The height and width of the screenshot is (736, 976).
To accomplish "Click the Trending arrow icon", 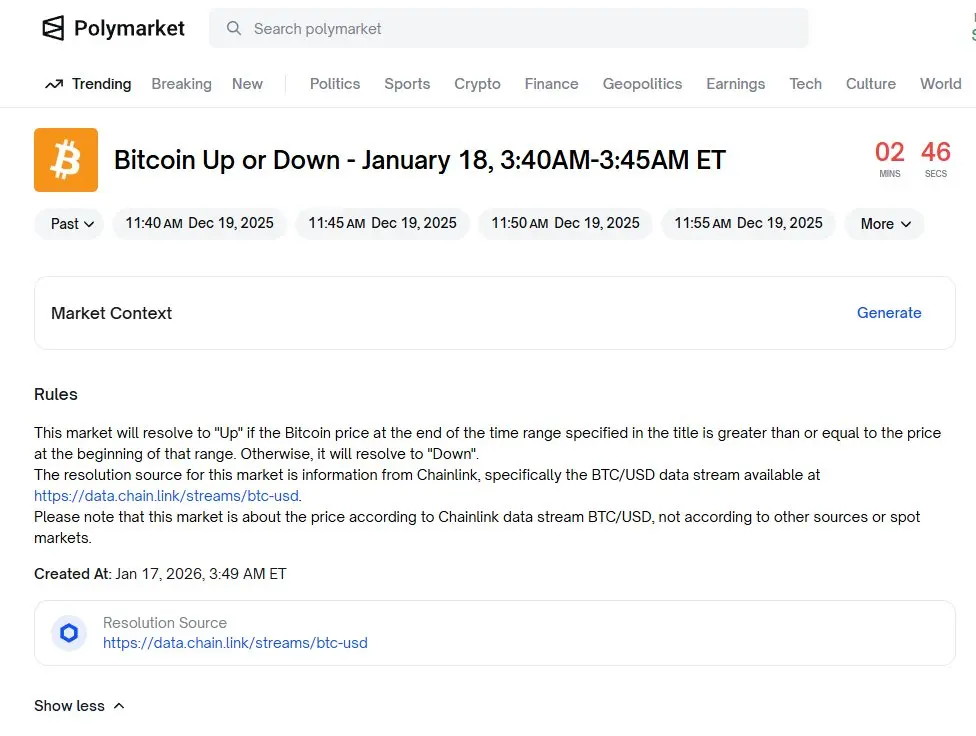I will (54, 84).
